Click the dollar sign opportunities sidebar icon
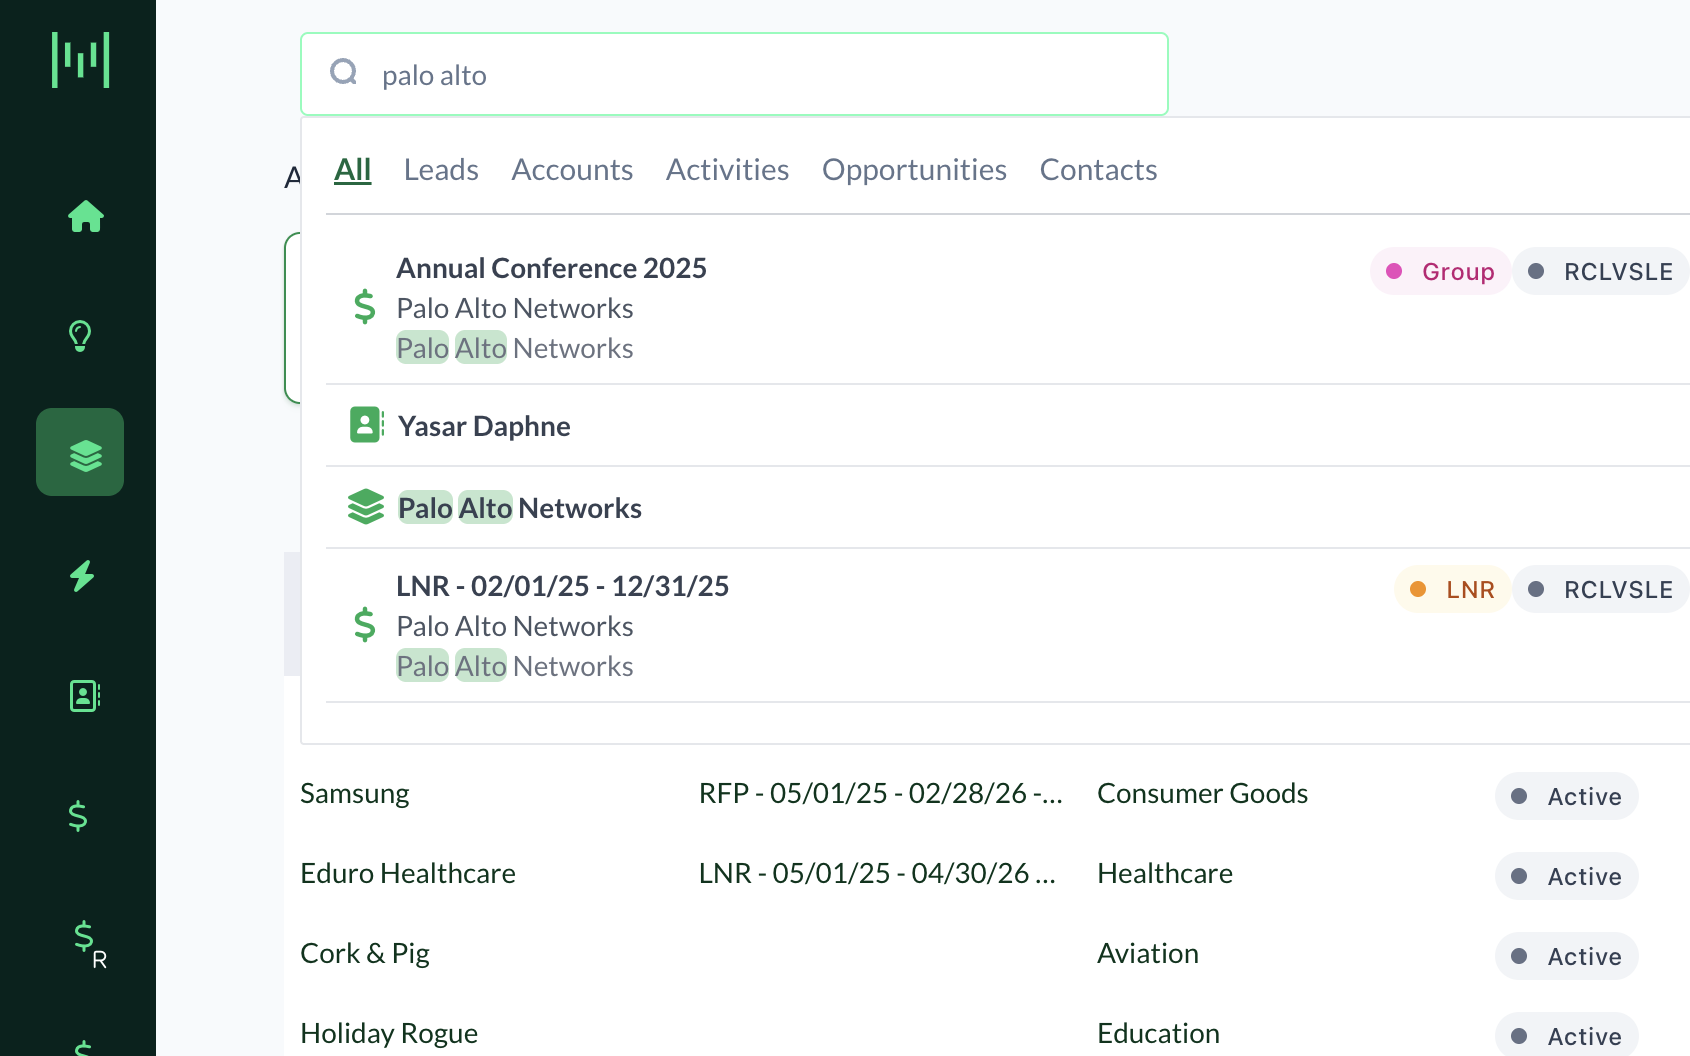Viewport: 1690px width, 1056px height. click(x=78, y=816)
